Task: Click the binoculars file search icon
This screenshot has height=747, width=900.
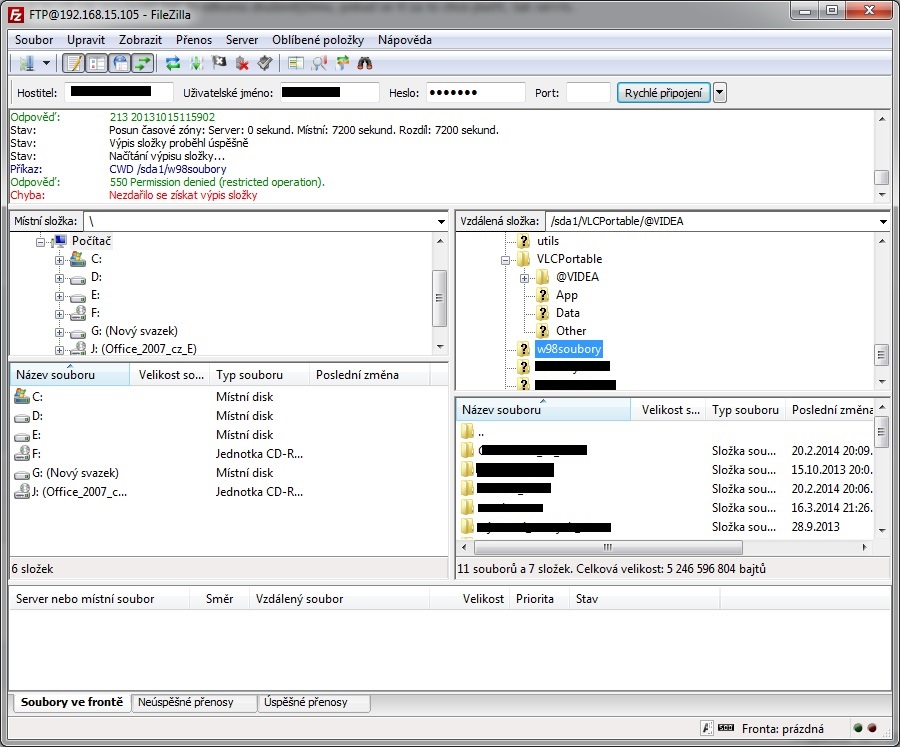Action: coord(365,64)
